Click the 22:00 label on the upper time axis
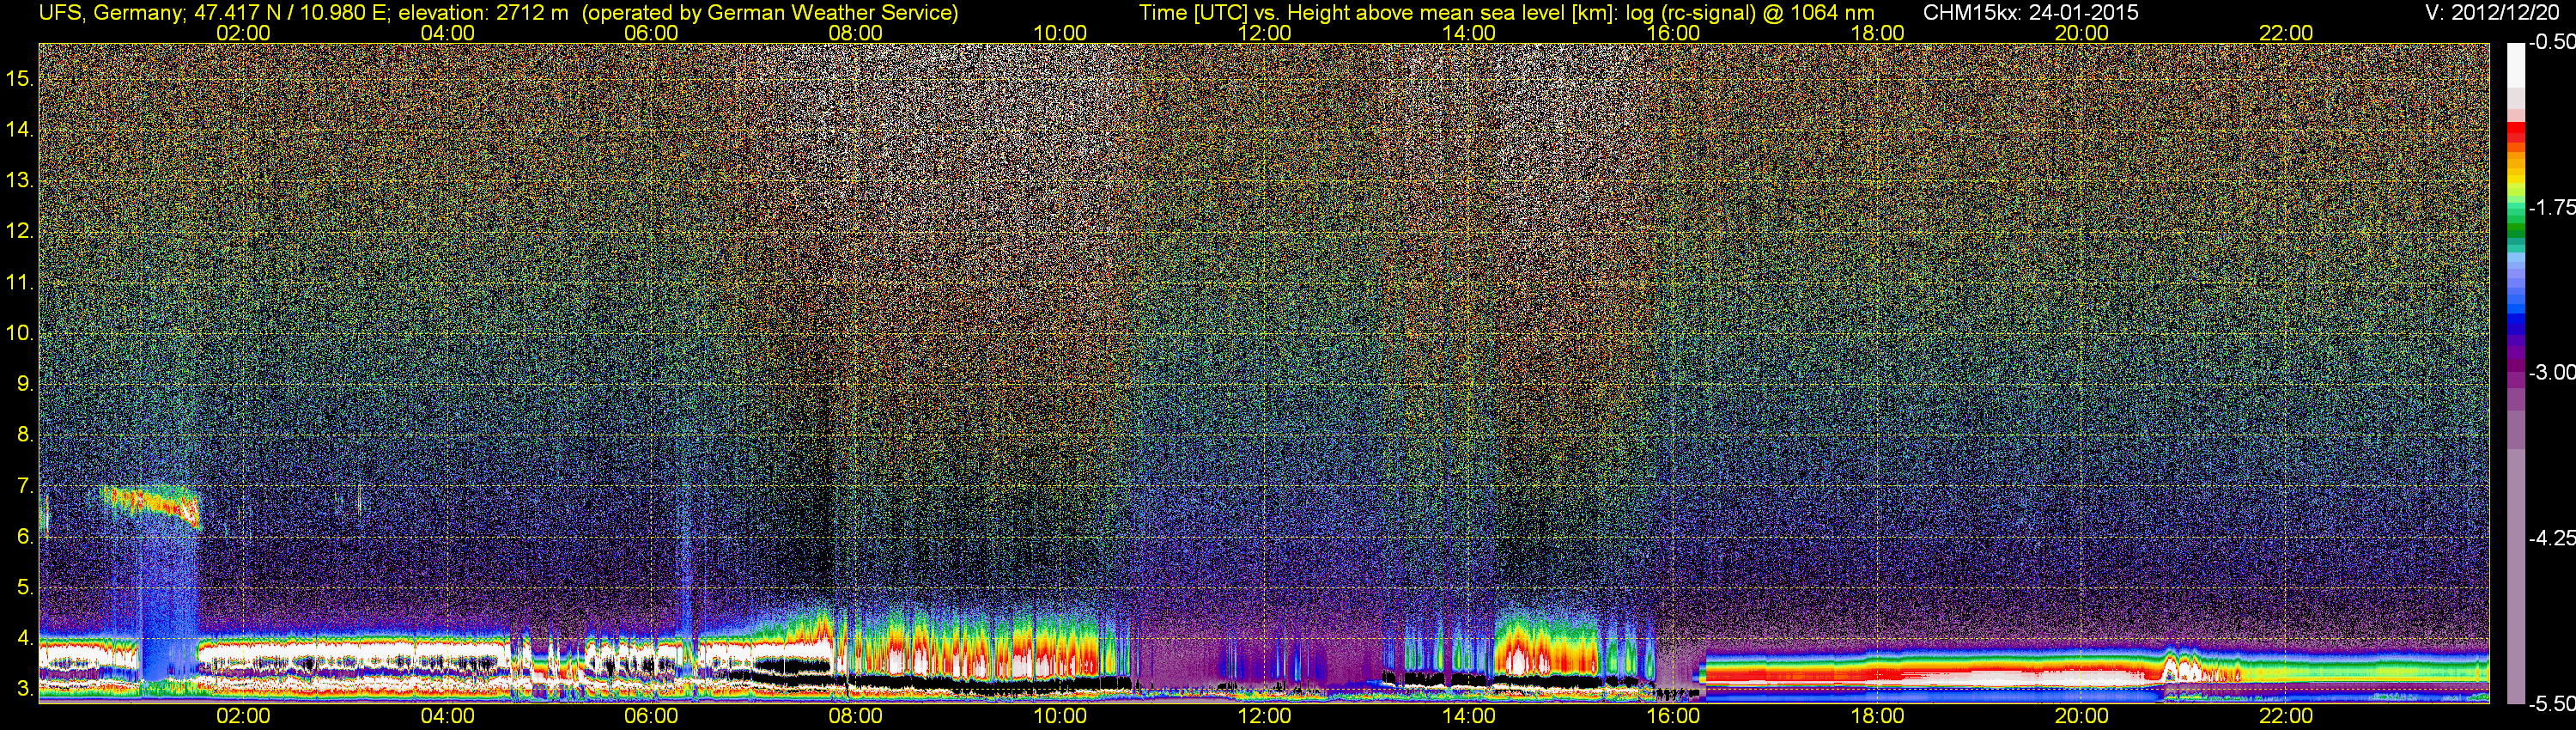Screen dimensions: 2576x730 [2286, 33]
